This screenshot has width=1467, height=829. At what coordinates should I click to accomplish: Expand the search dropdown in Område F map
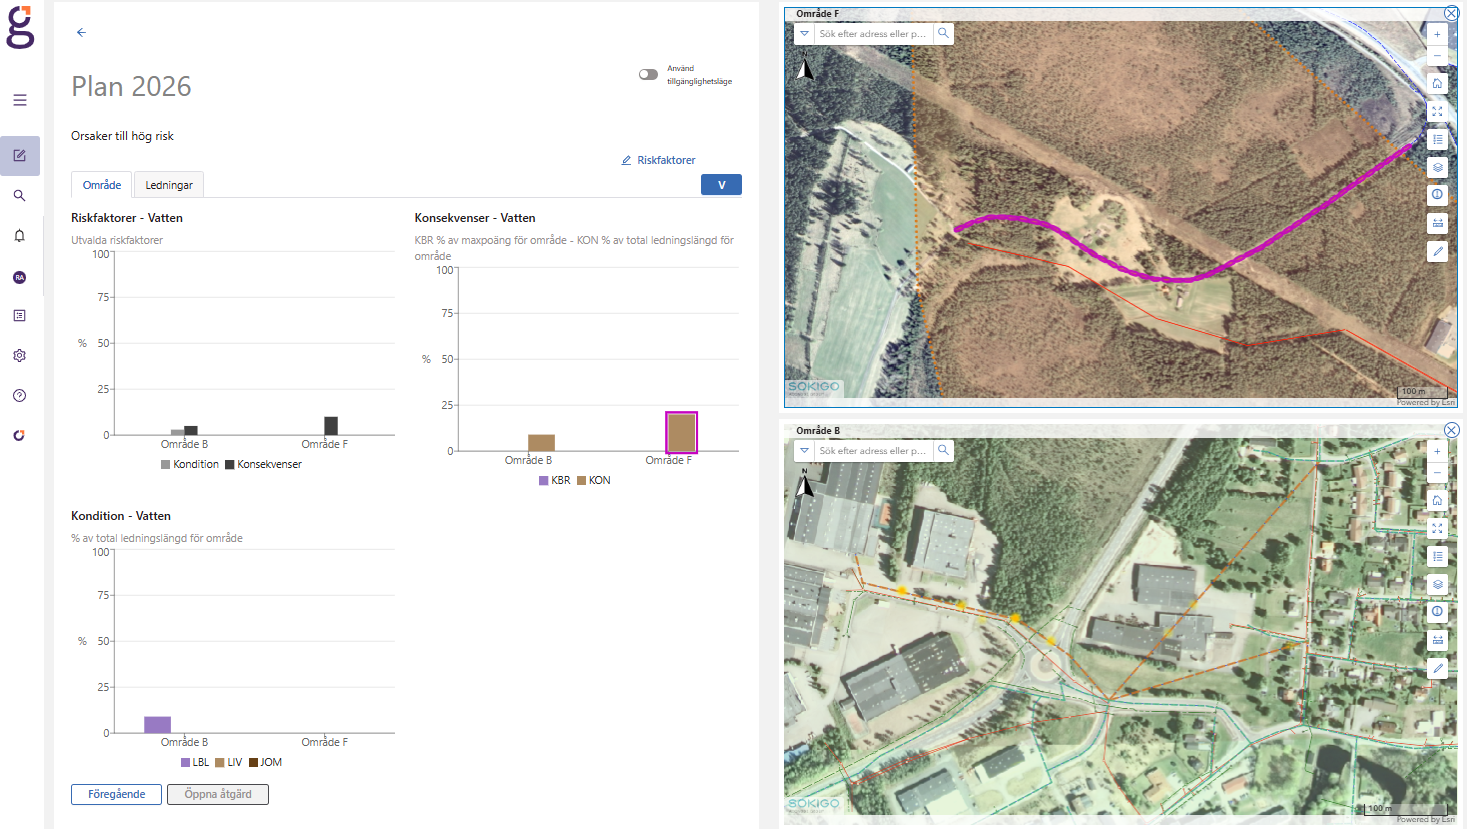[804, 34]
